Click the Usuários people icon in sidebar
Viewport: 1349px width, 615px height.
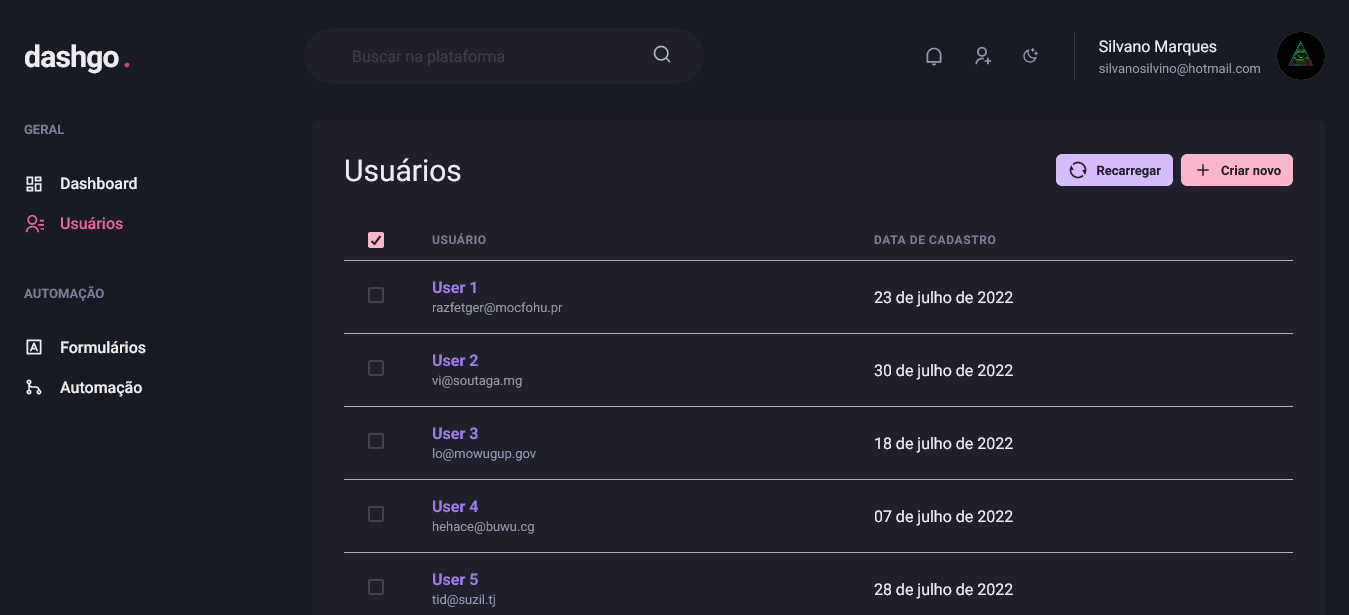34,223
